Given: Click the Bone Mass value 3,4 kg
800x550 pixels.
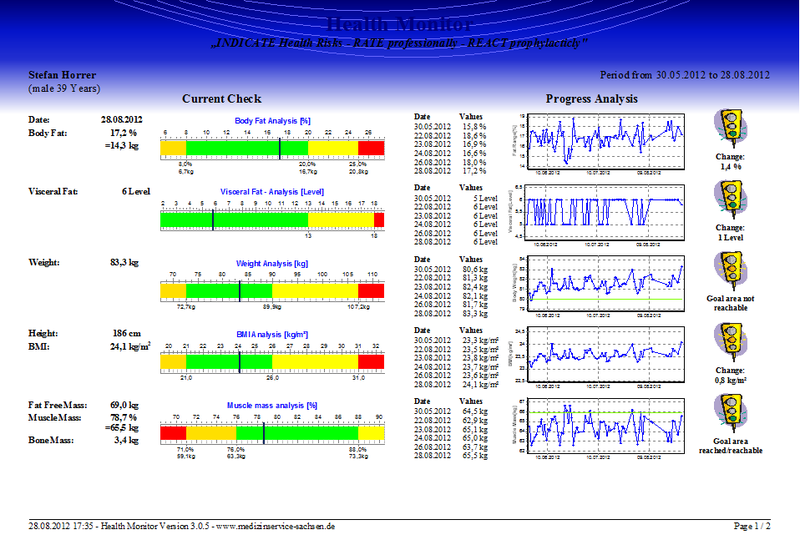Looking at the screenshot, I should click(x=127, y=440).
